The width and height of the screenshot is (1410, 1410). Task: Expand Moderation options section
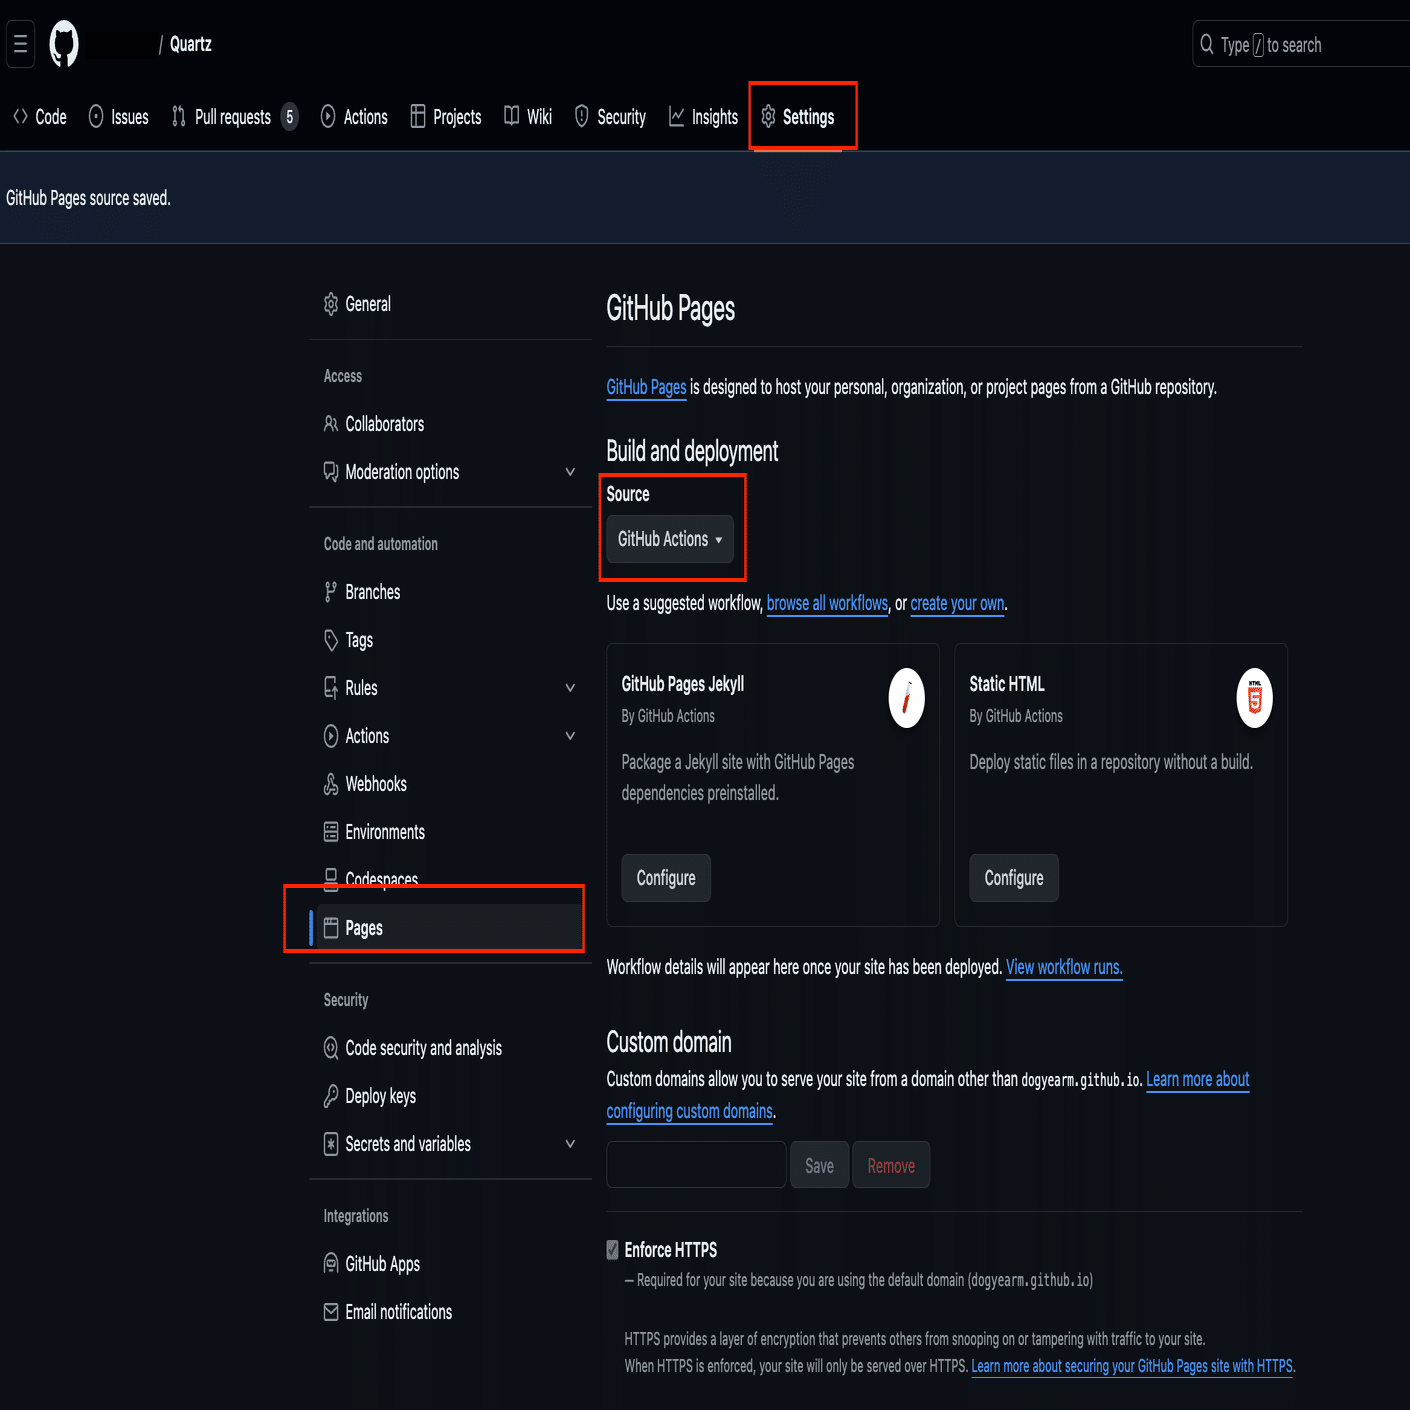click(570, 472)
